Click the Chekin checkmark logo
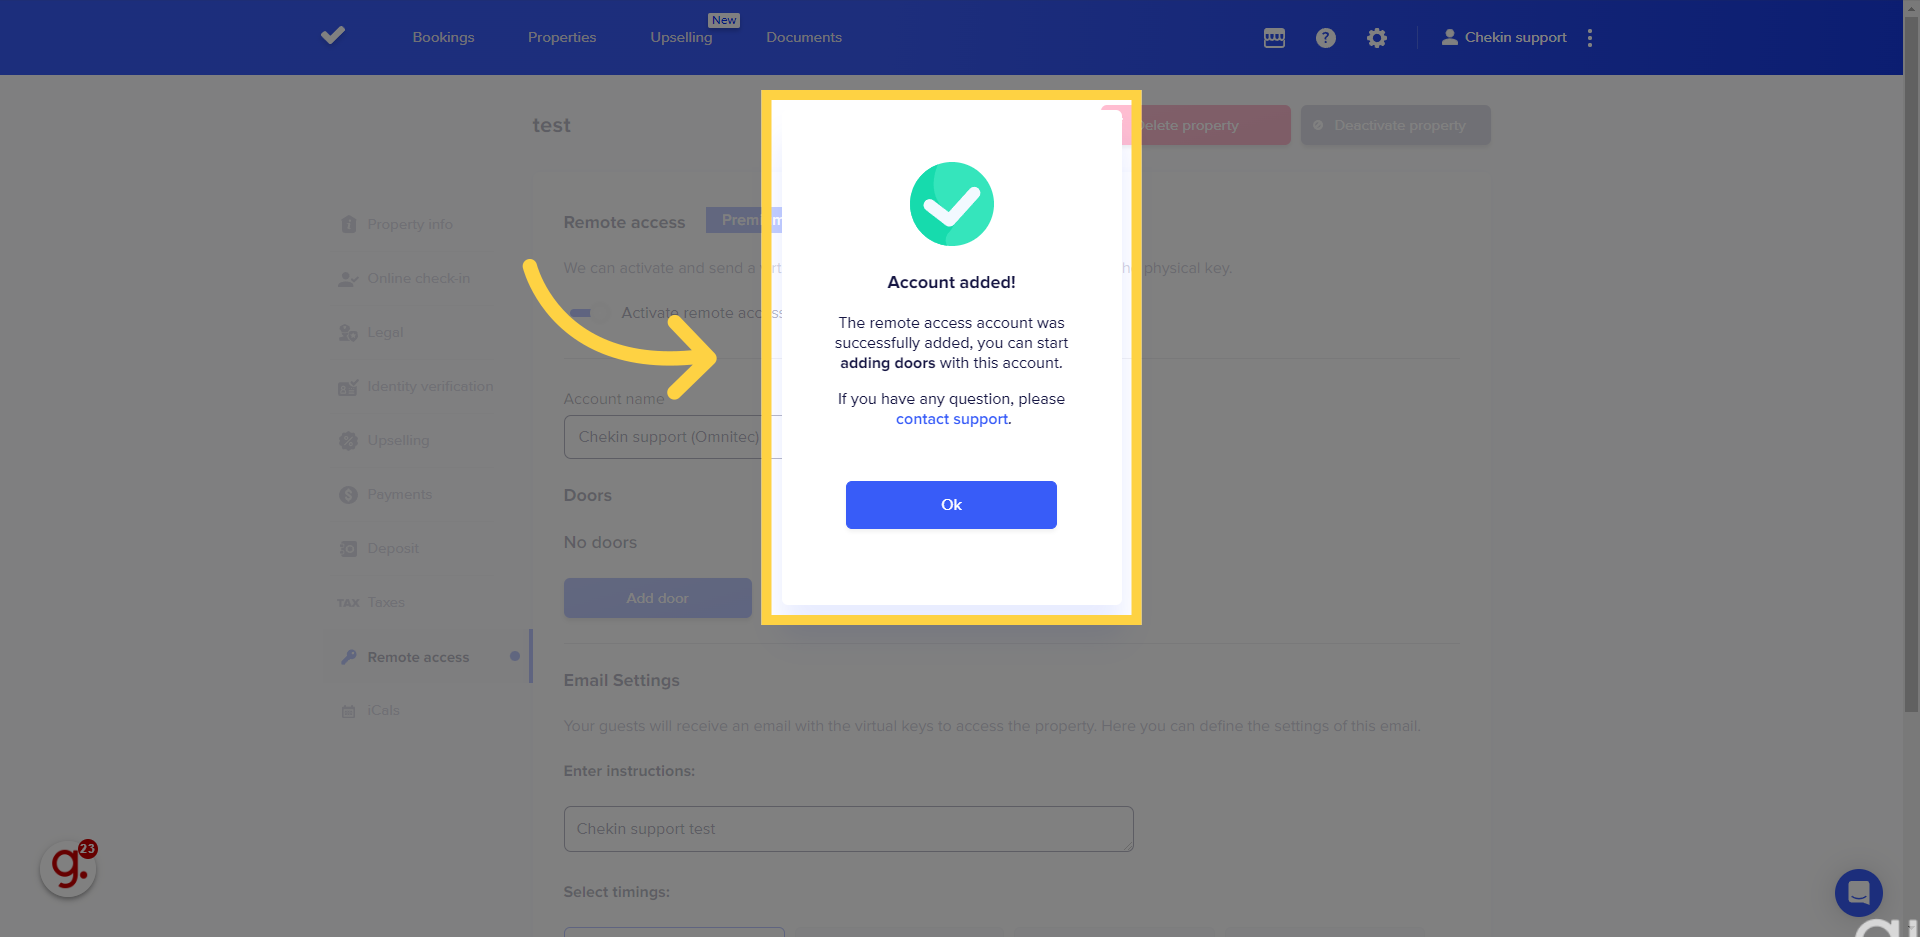This screenshot has height=937, width=1920. pyautogui.click(x=333, y=36)
